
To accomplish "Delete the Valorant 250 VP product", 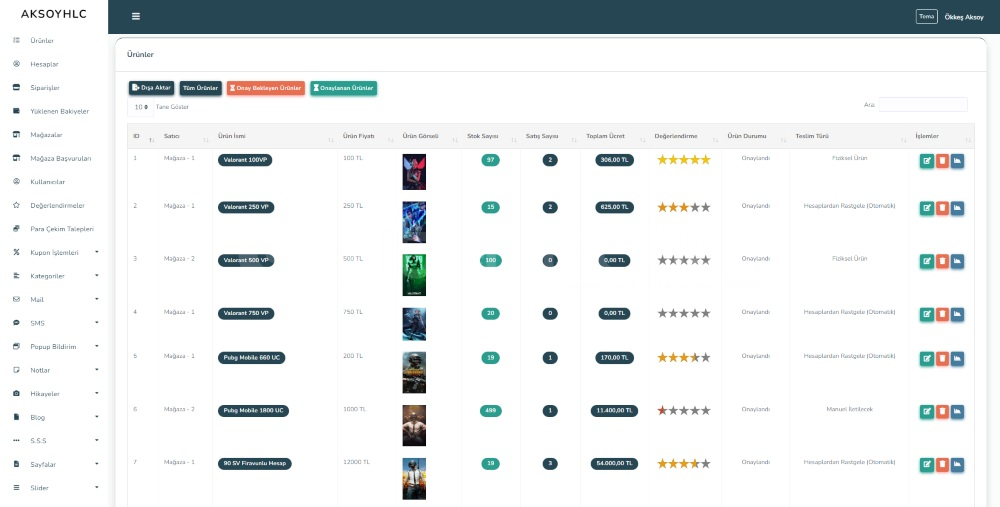I will pyautogui.click(x=942, y=208).
